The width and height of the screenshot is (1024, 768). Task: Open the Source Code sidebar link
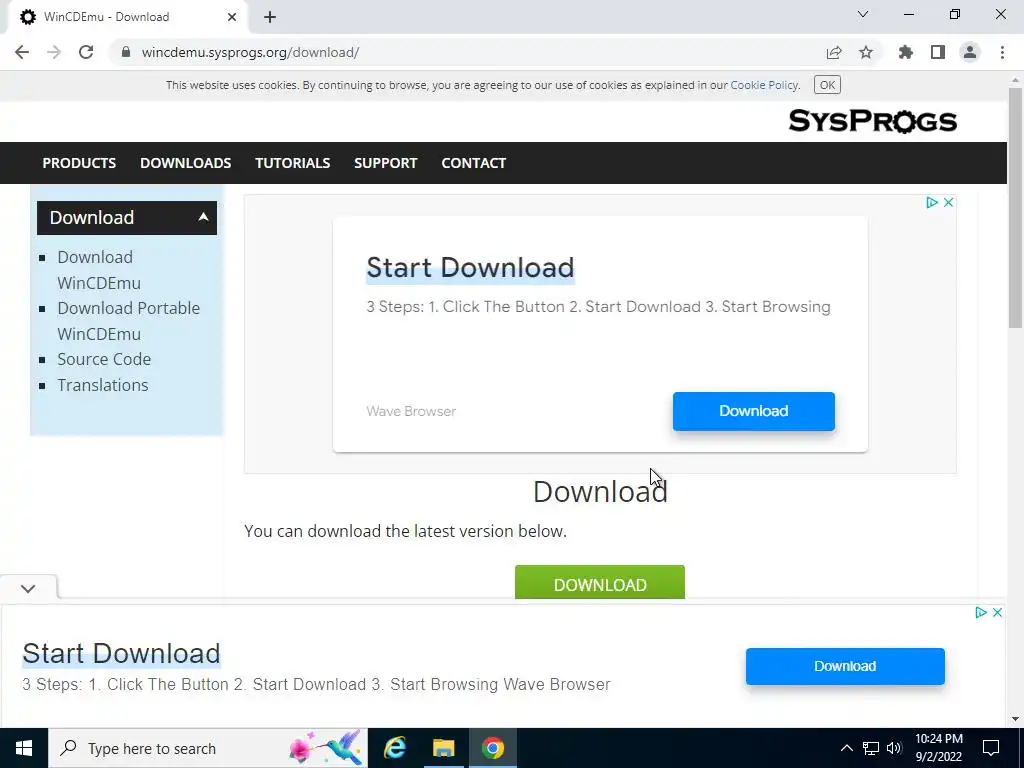click(104, 359)
